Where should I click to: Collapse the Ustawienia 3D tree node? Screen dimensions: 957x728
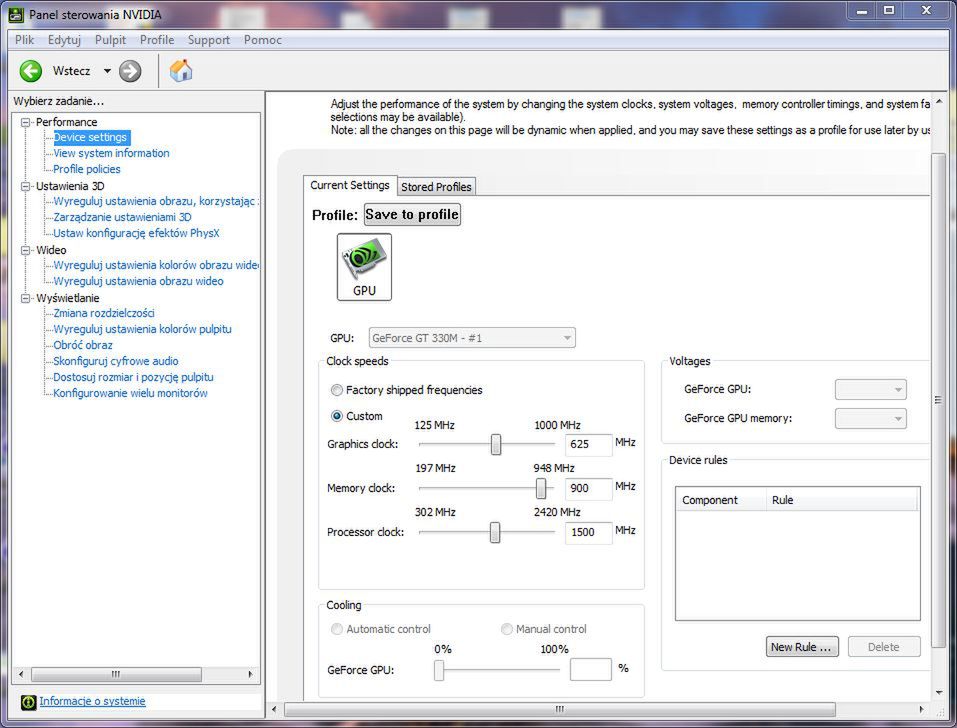pos(26,186)
